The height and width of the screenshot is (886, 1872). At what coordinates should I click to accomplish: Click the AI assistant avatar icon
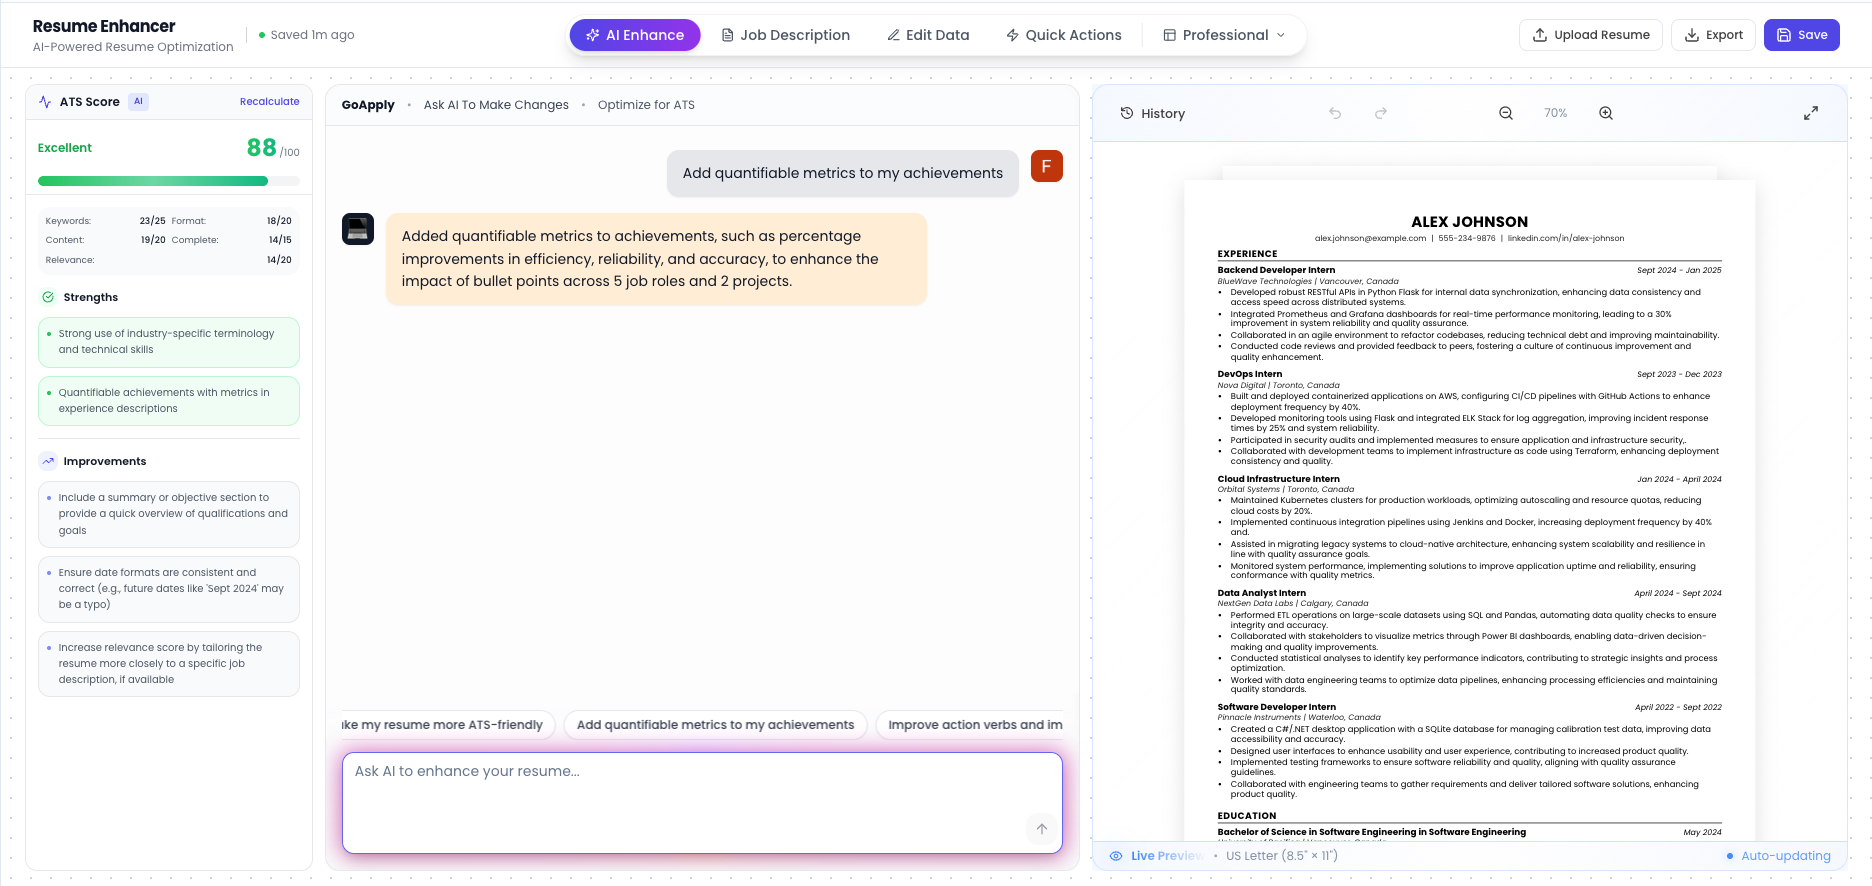[358, 229]
